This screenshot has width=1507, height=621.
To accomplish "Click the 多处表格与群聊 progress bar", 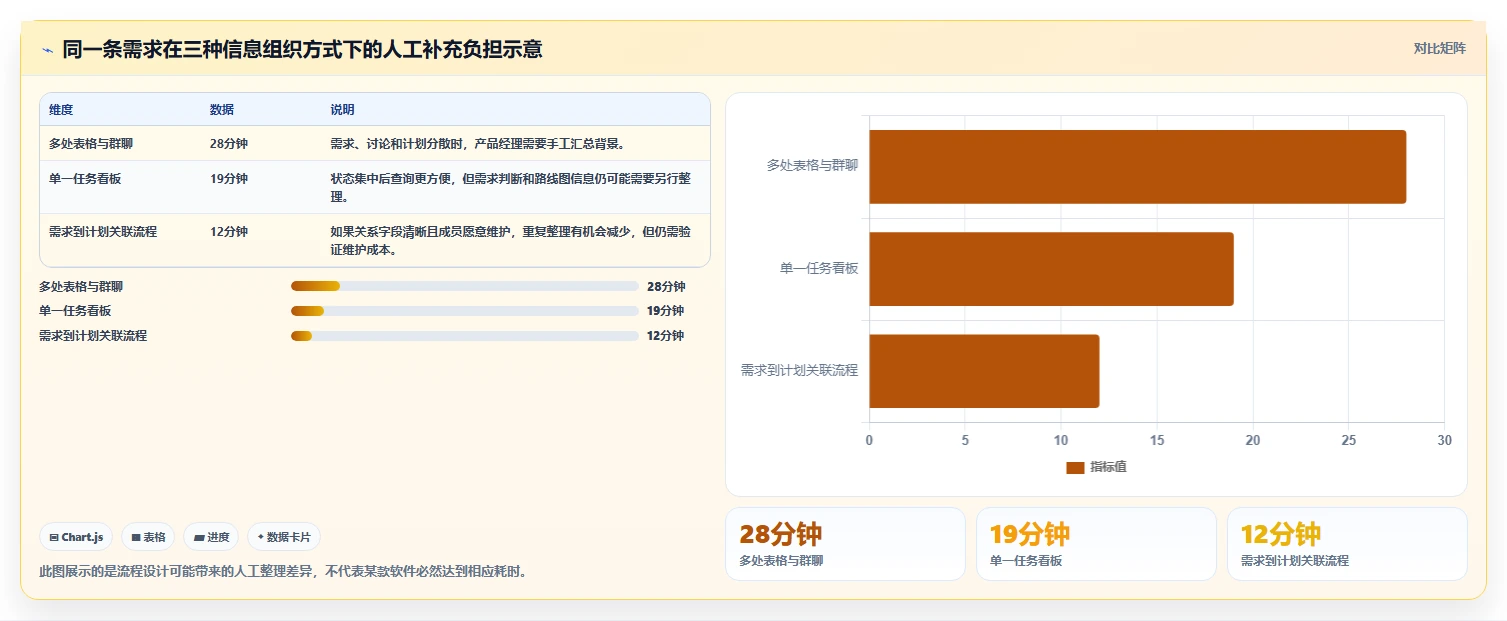I will pos(464,286).
